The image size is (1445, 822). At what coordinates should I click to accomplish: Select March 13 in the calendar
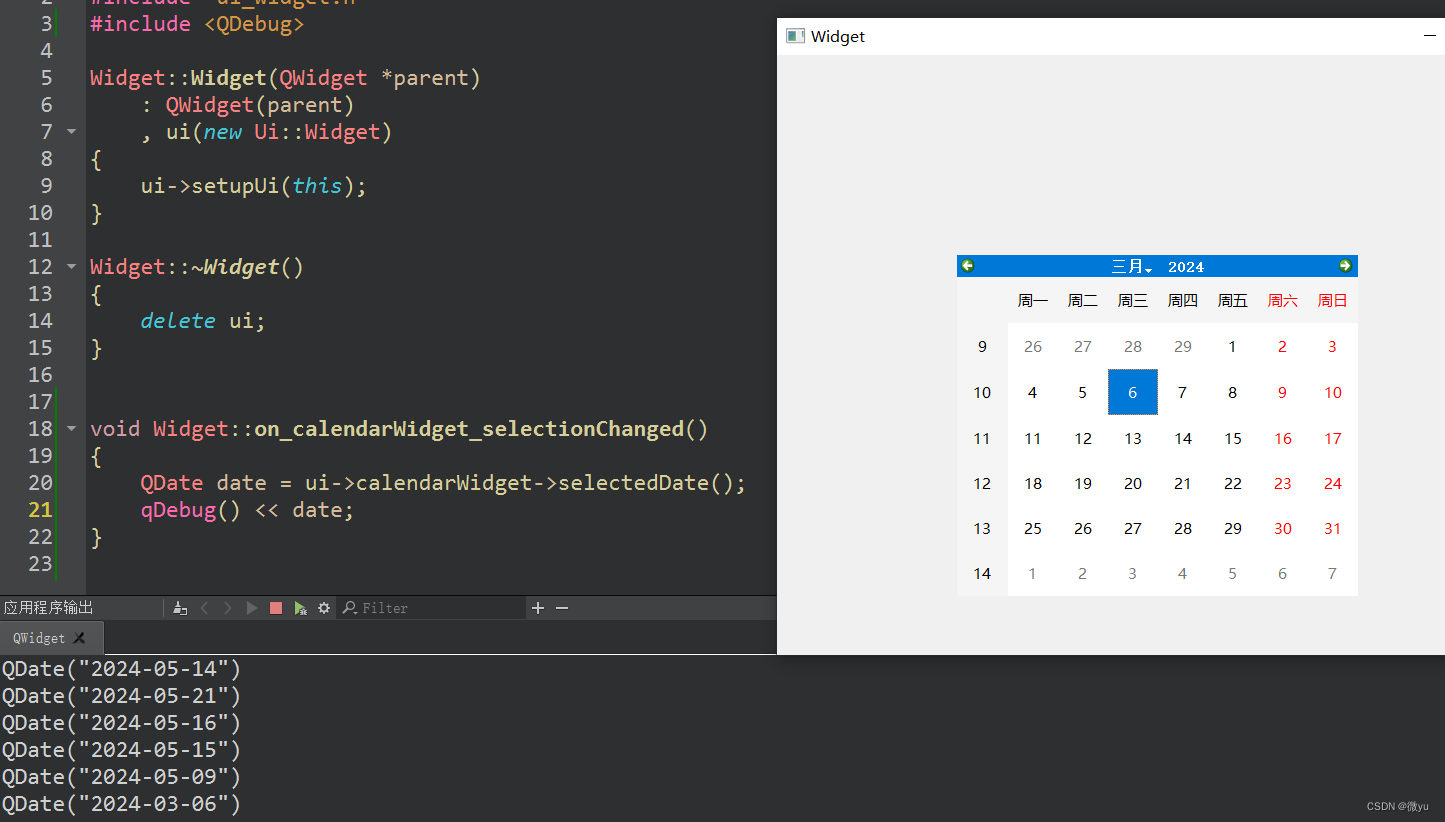[1133, 438]
